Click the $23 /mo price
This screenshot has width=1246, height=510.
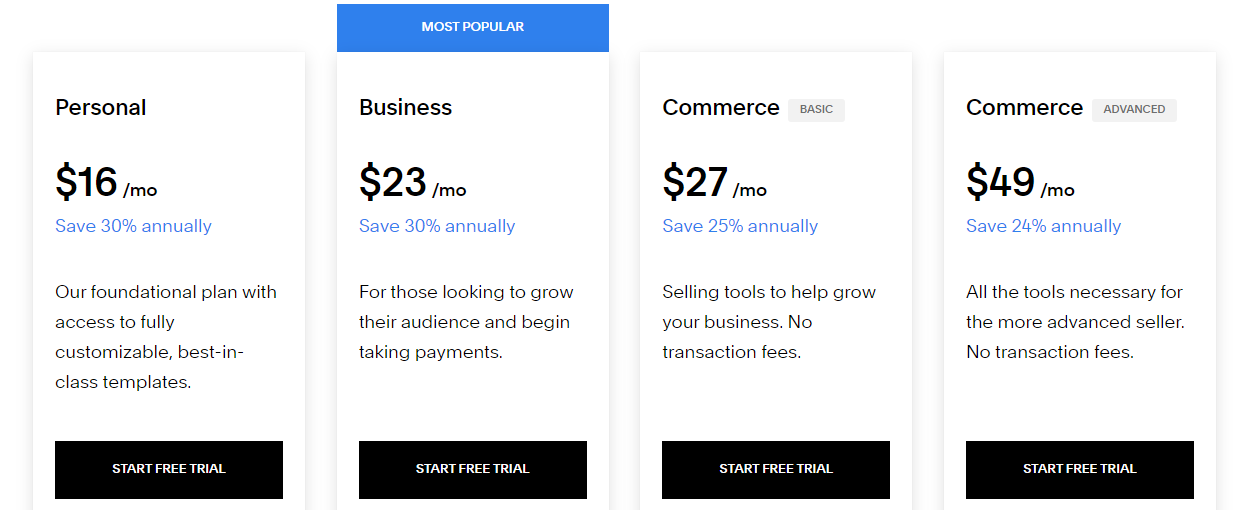pyautogui.click(x=412, y=183)
